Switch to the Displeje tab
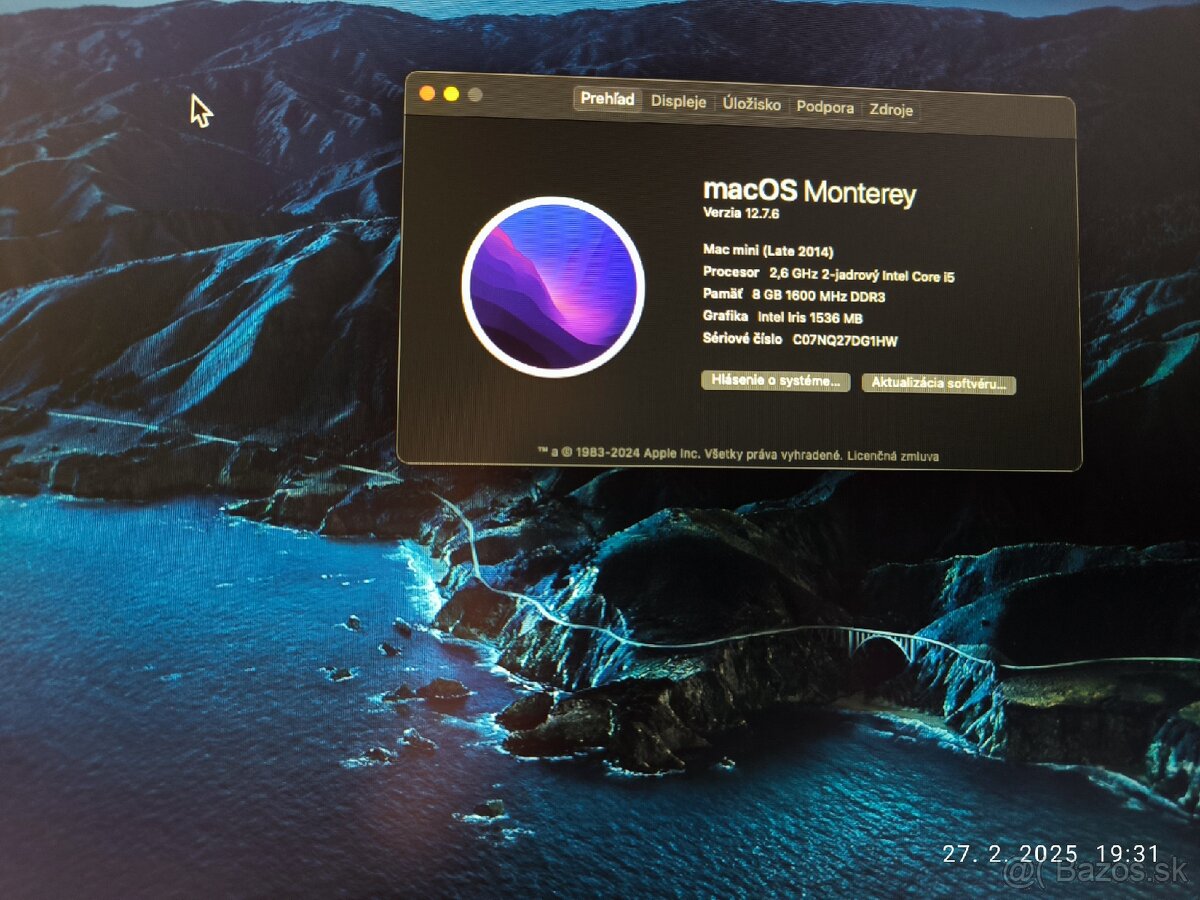The height and width of the screenshot is (900, 1200). pos(677,101)
